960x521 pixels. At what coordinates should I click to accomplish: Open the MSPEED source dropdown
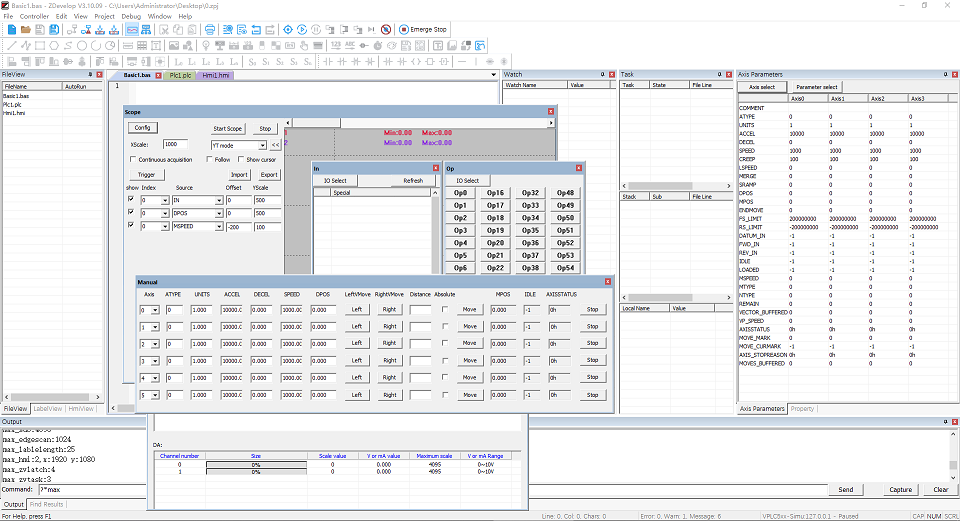tap(219, 227)
